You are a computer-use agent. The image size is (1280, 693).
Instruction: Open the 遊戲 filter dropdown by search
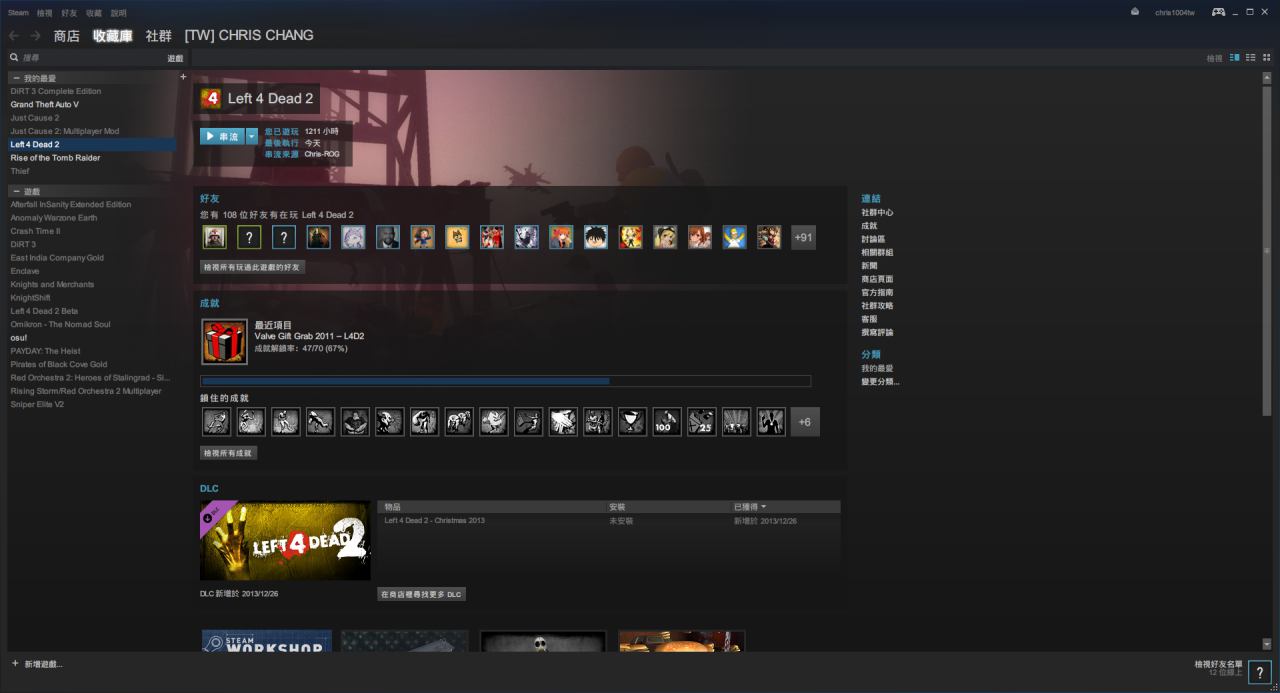175,58
